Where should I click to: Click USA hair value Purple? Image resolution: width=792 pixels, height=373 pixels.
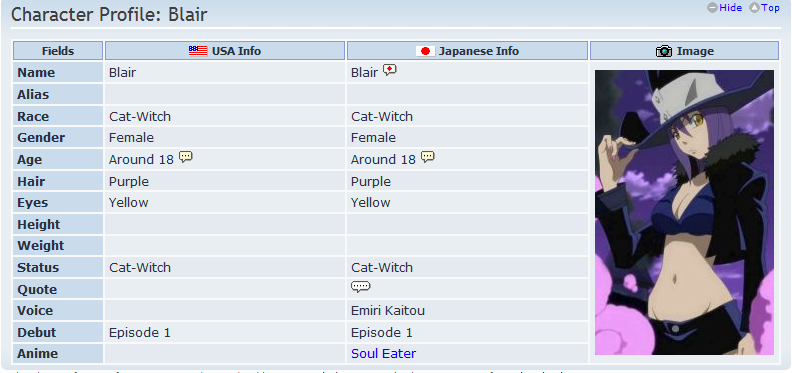click(x=129, y=181)
